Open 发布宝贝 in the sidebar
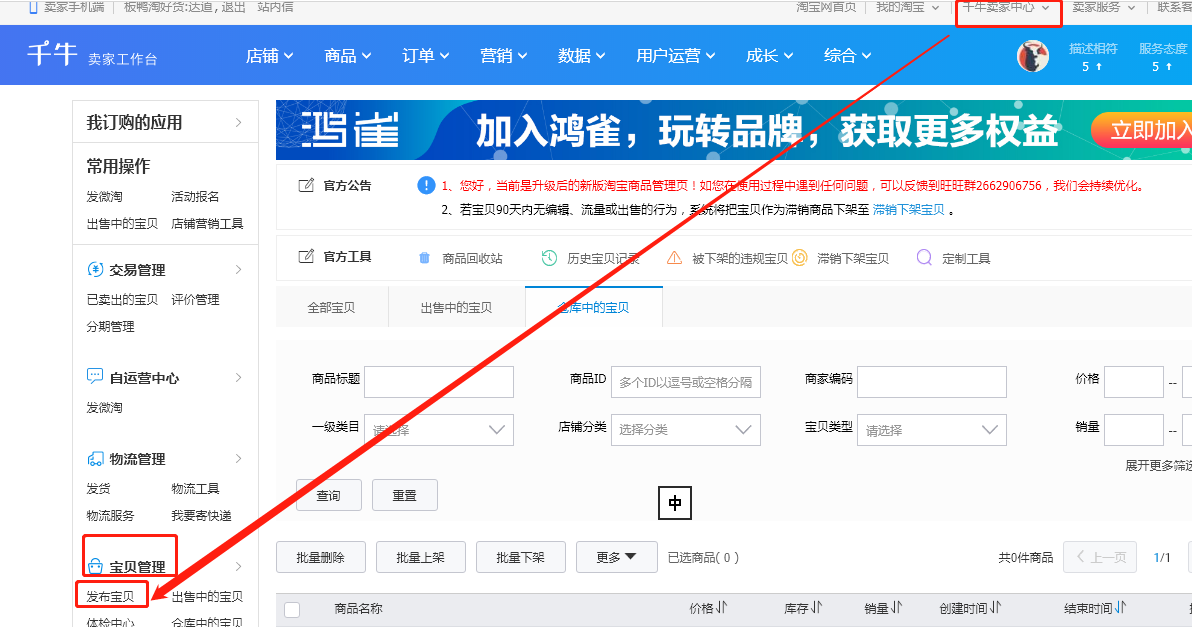 coord(110,597)
